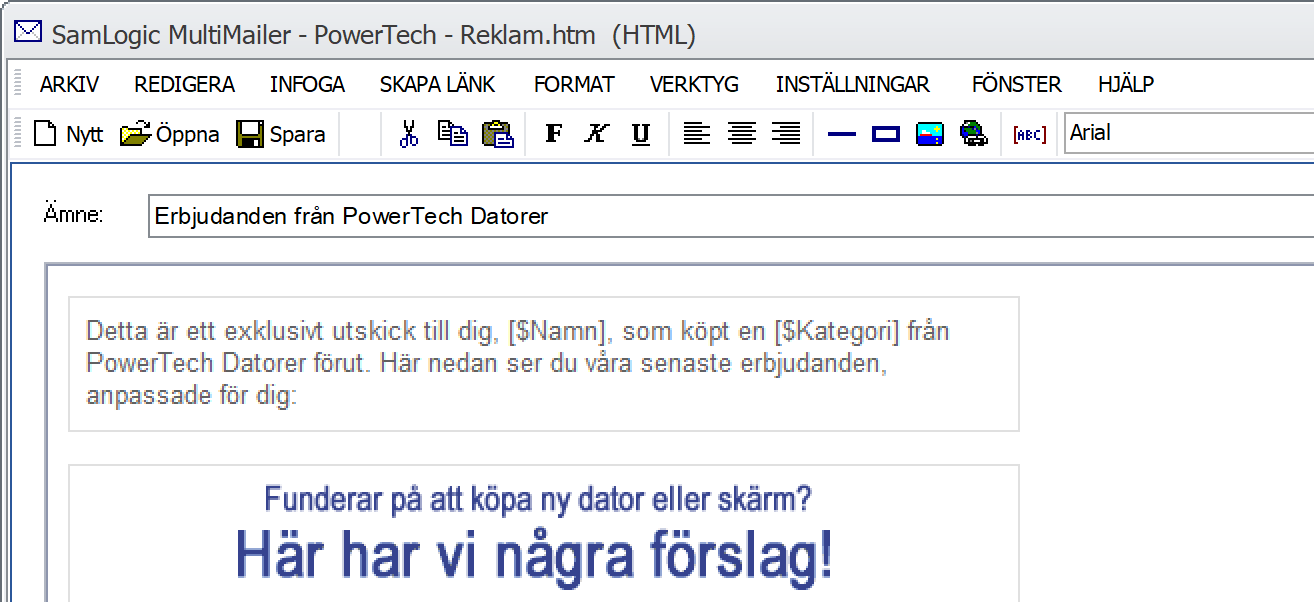Viewport: 1314px width, 602px height.
Task: Insert a rectangle frame box
Action: point(886,134)
